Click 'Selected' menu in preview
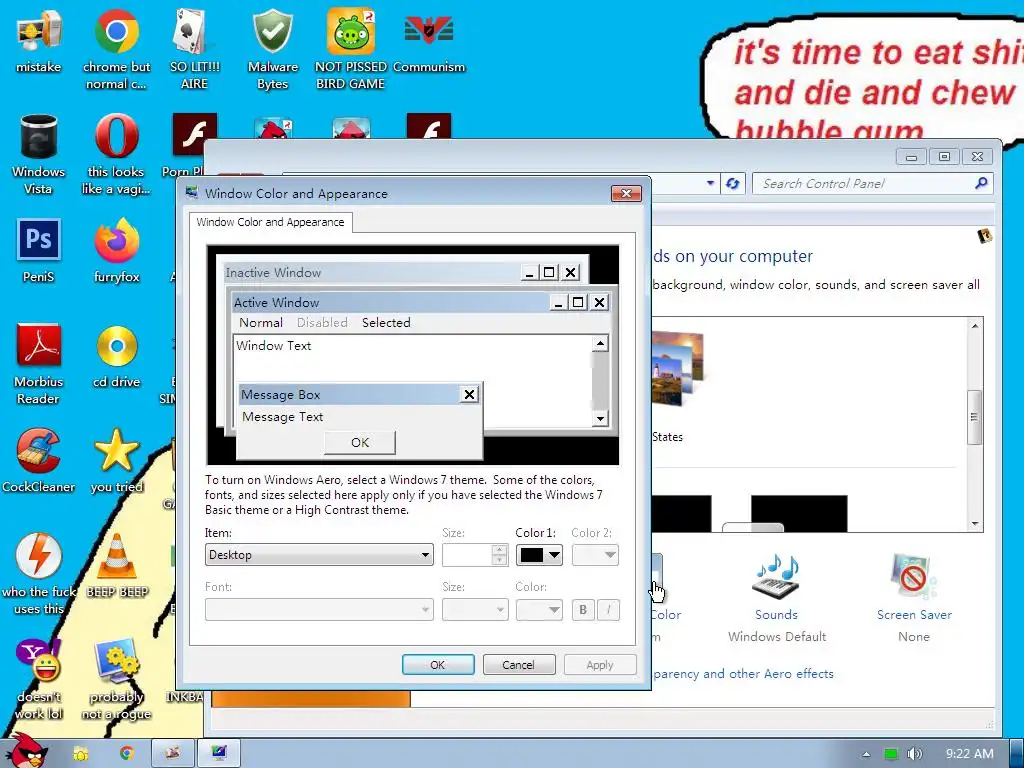 386,323
